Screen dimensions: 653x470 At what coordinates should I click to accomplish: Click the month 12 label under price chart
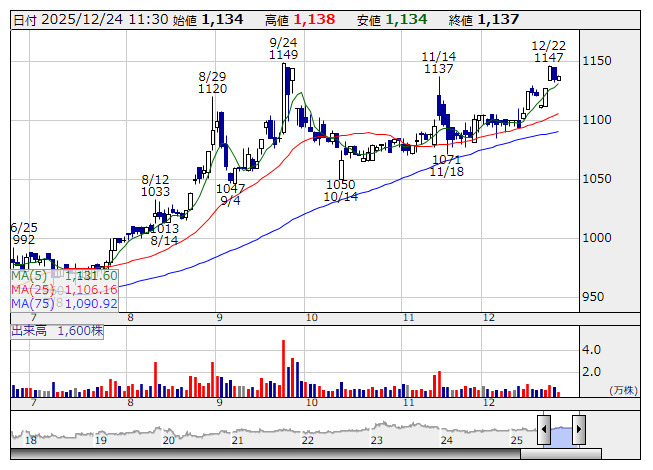pos(489,318)
